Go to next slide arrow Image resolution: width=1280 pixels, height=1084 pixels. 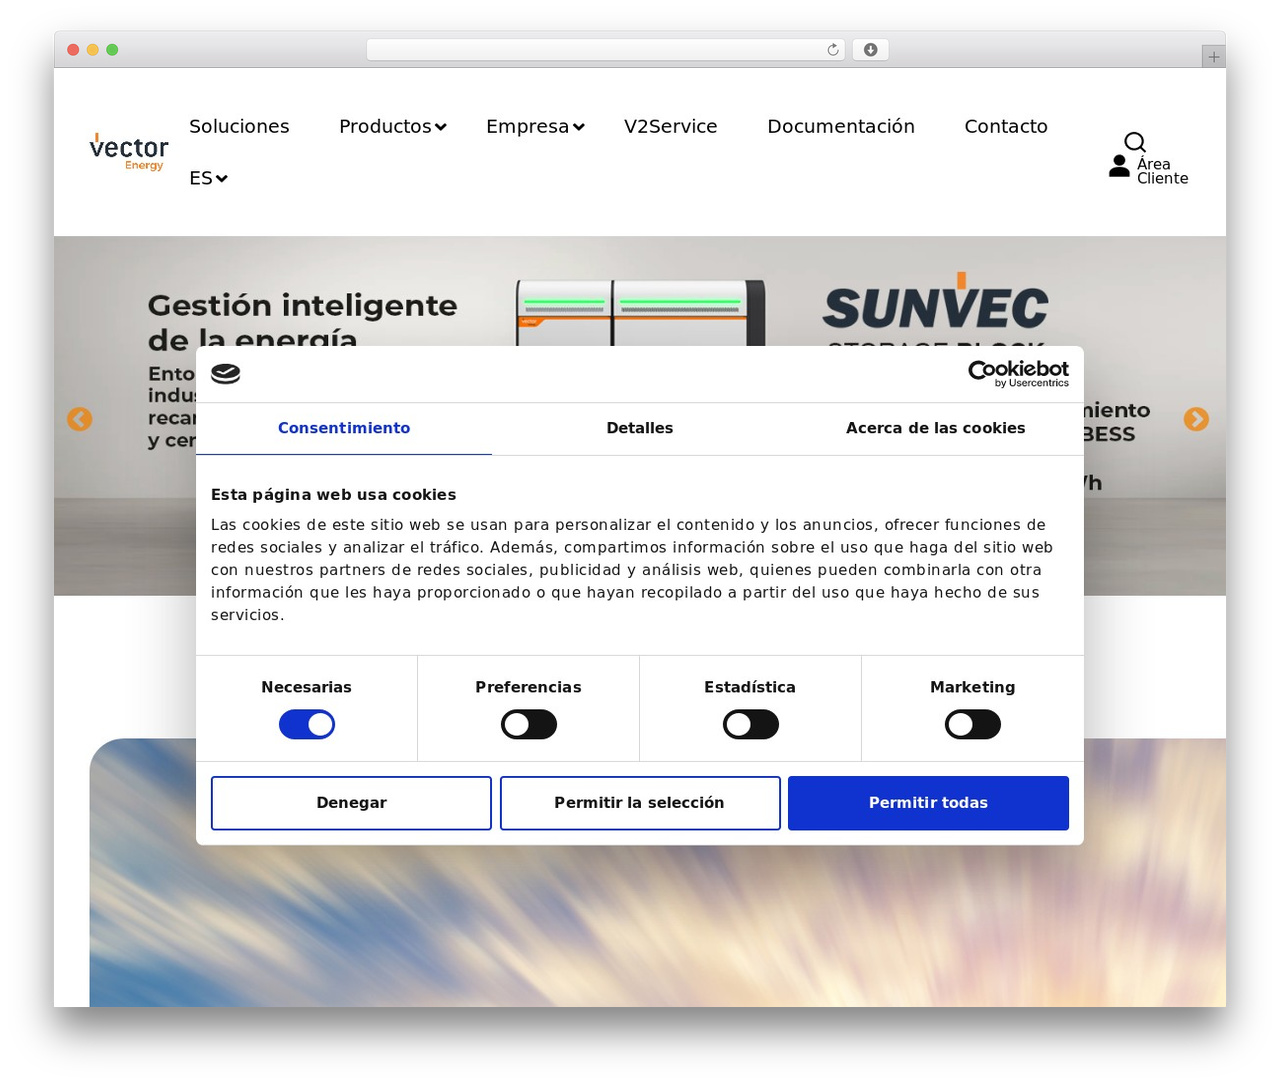coord(1196,419)
